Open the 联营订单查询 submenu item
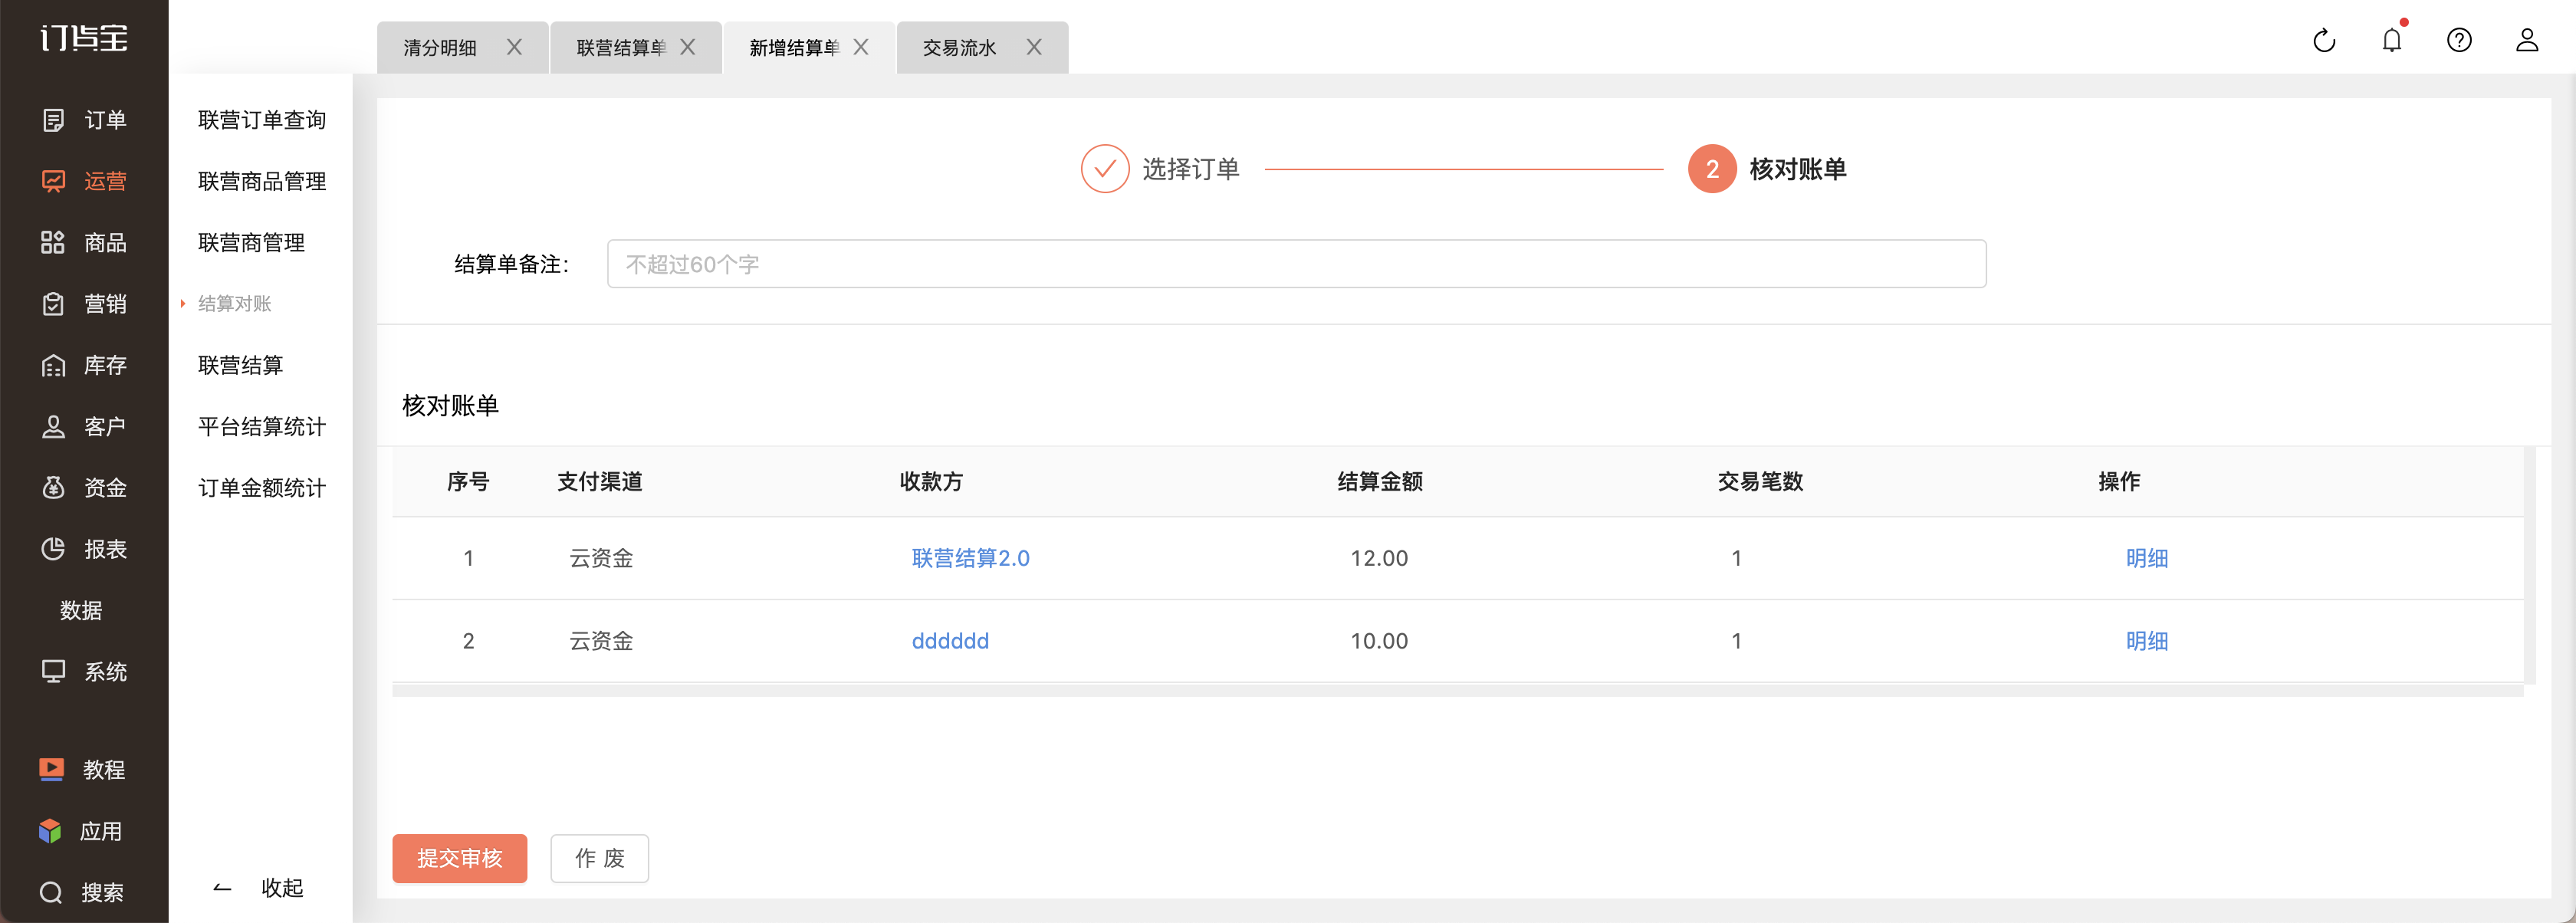This screenshot has width=2576, height=923. (262, 120)
